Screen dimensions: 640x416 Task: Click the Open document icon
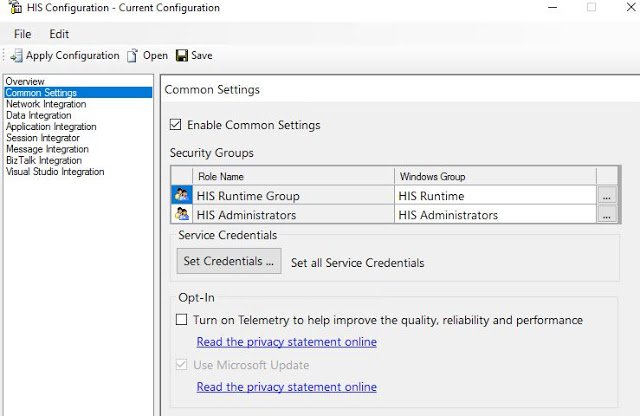132,56
